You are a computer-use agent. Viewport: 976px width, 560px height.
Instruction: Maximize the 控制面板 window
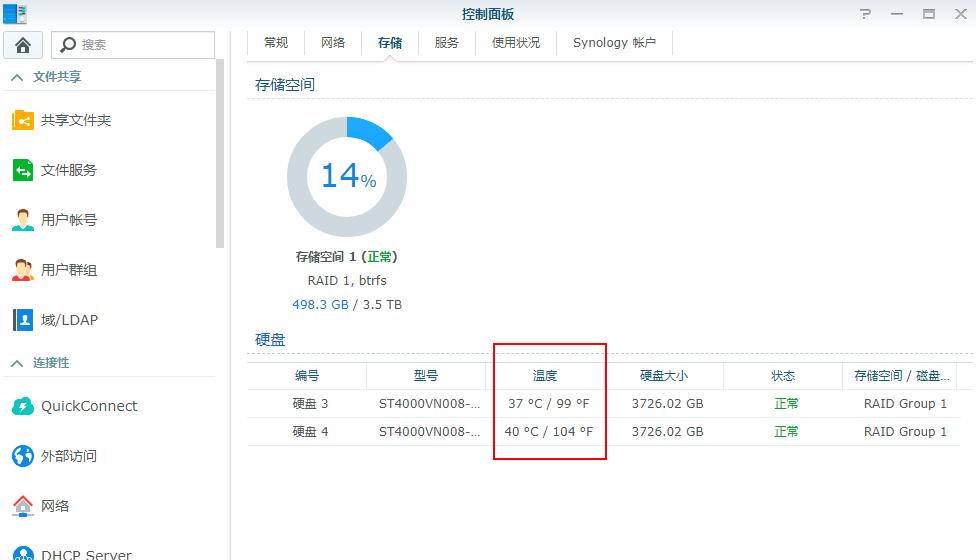[929, 14]
